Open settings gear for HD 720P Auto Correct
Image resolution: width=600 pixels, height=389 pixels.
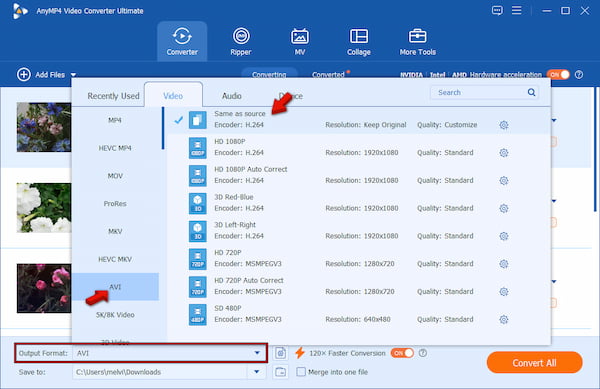[504, 292]
